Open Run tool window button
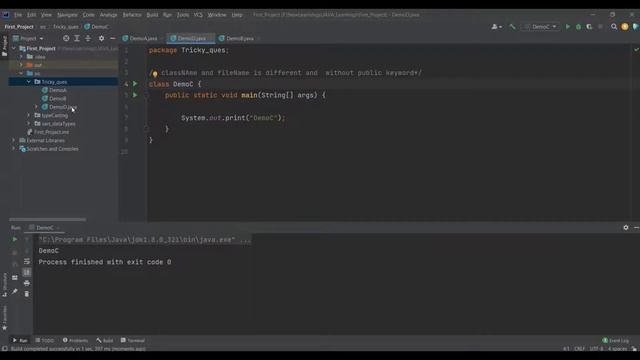 pos(20,340)
